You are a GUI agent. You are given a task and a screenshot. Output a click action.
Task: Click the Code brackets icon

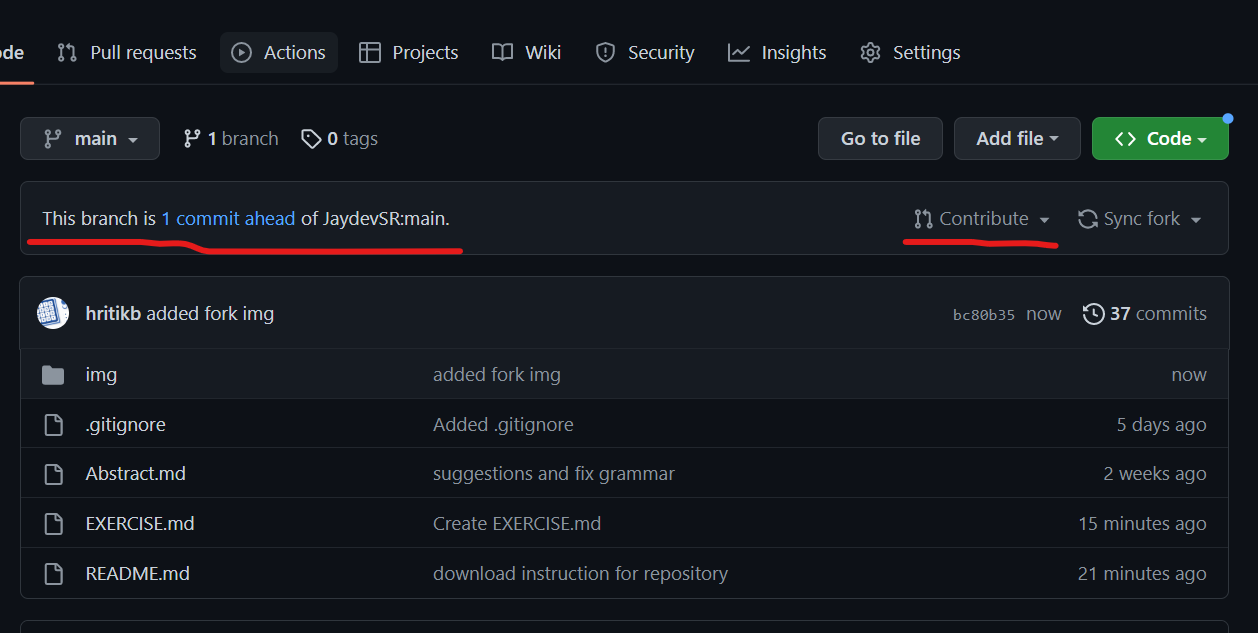pos(1126,138)
